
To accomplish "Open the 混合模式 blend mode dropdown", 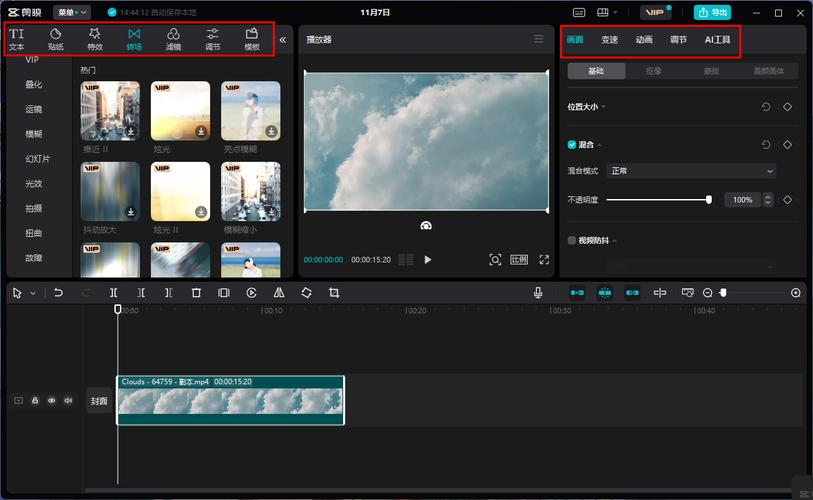I will [692, 171].
